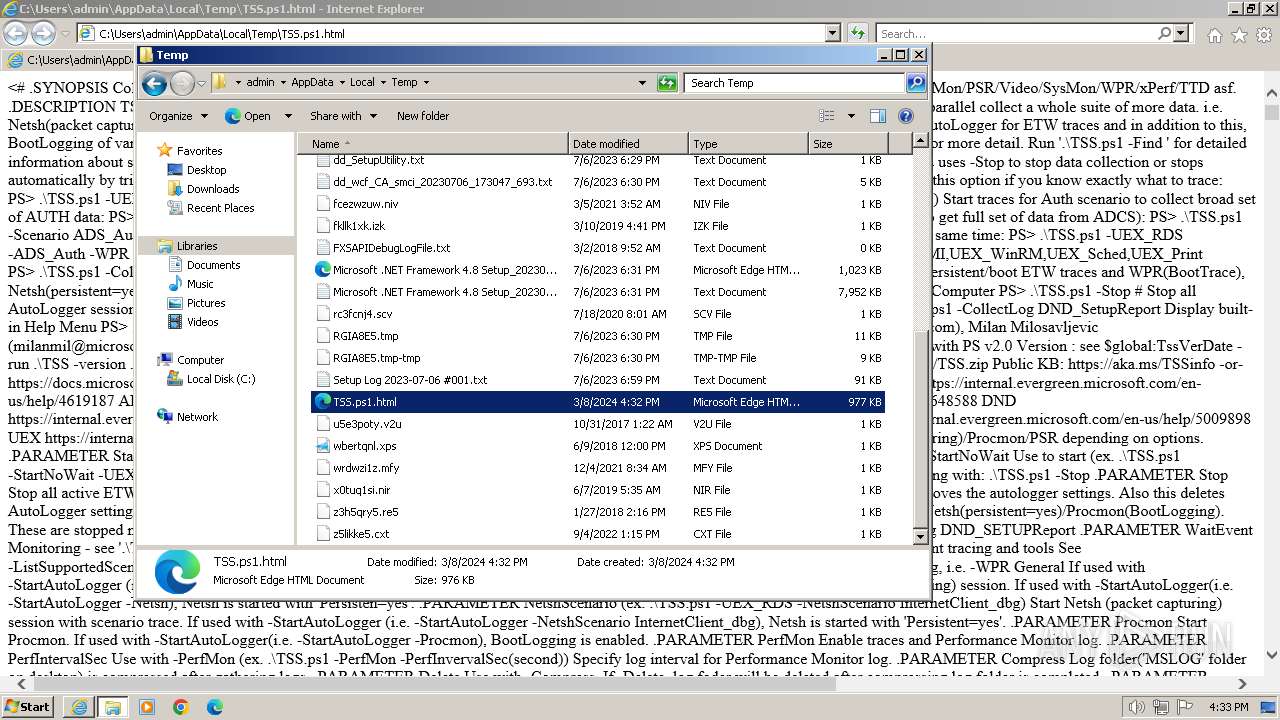This screenshot has height=720, width=1280.
Task: Click the Explorer Back button in Temp window
Action: point(154,83)
